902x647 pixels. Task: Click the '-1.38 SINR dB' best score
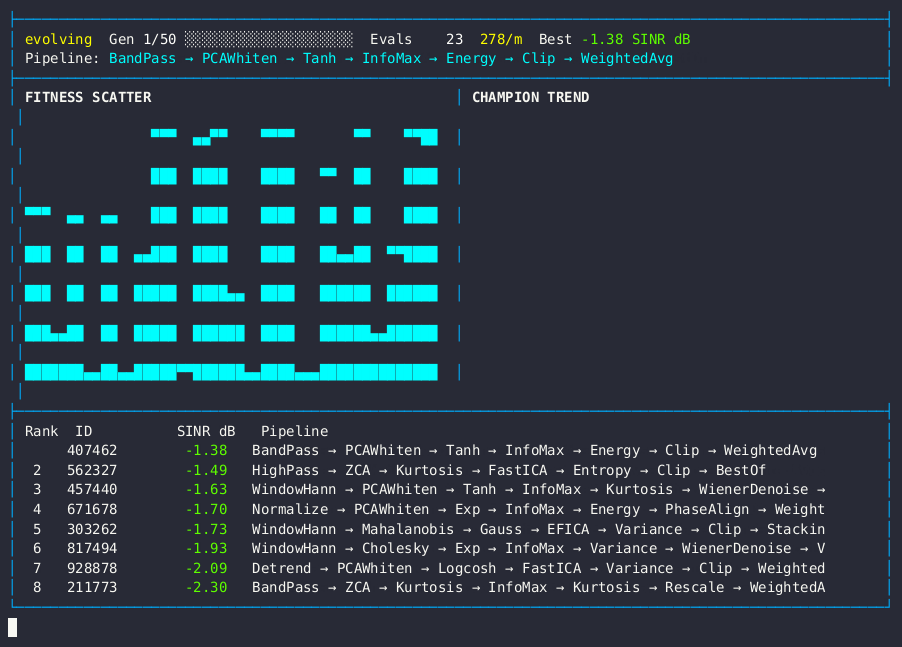coord(636,39)
